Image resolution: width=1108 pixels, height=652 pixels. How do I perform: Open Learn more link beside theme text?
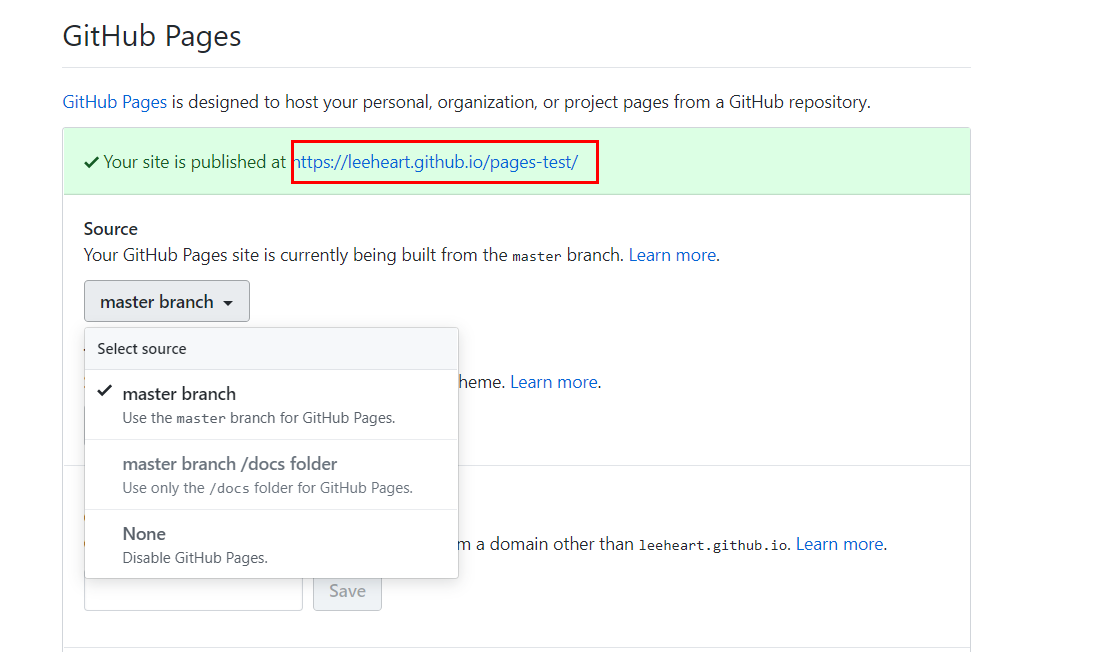pos(554,382)
